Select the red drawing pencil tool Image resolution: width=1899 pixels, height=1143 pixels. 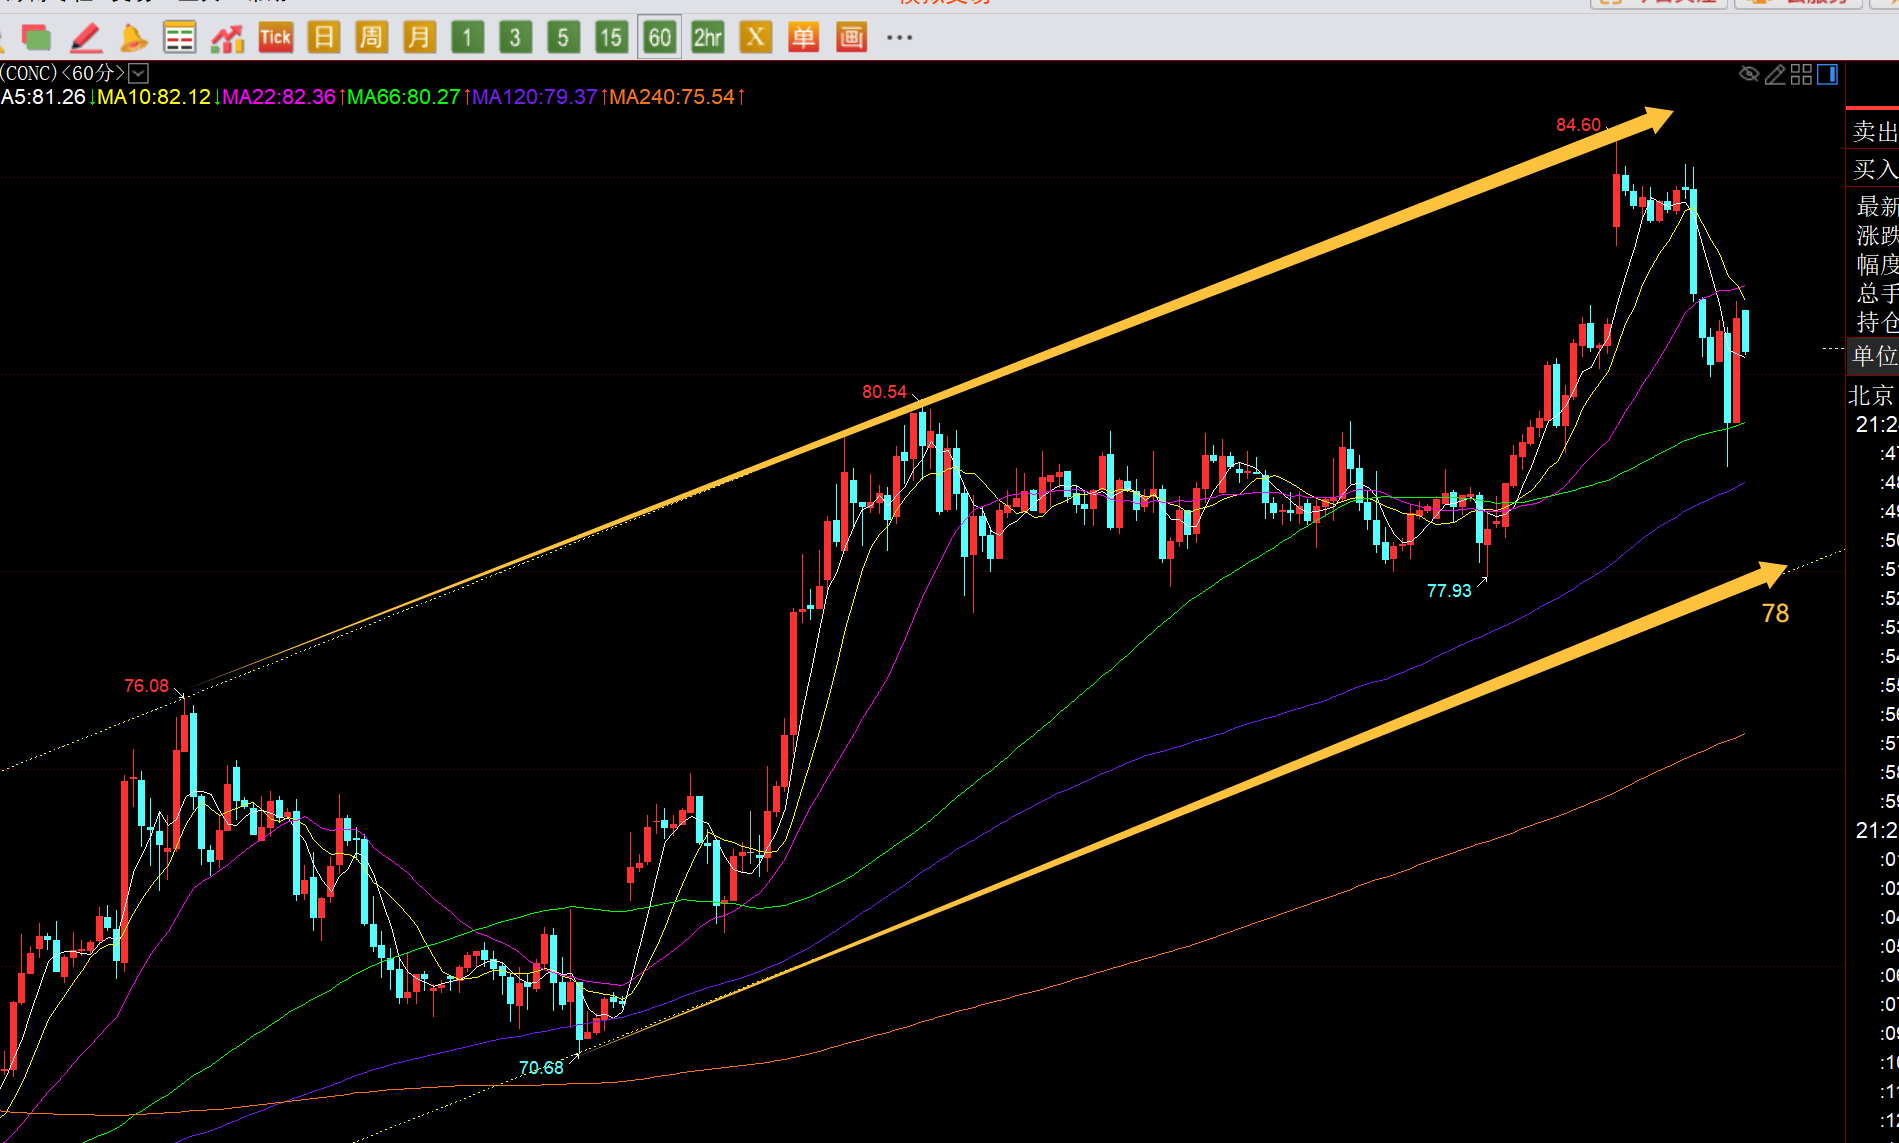point(85,38)
